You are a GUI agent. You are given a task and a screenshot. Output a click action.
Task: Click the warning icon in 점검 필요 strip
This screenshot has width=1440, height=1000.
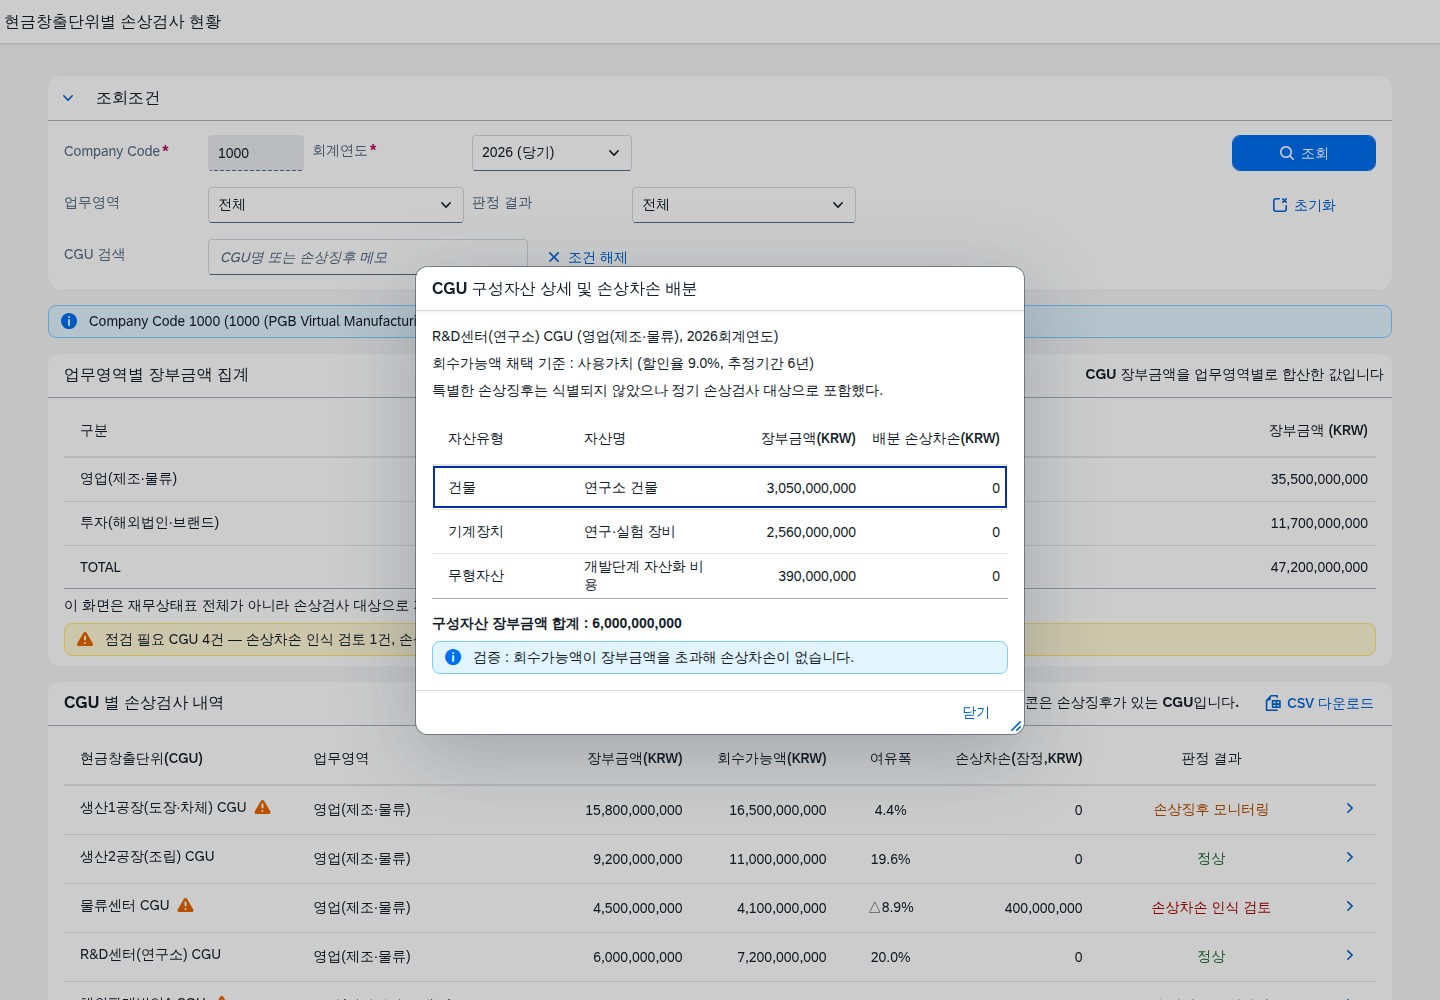click(85, 639)
